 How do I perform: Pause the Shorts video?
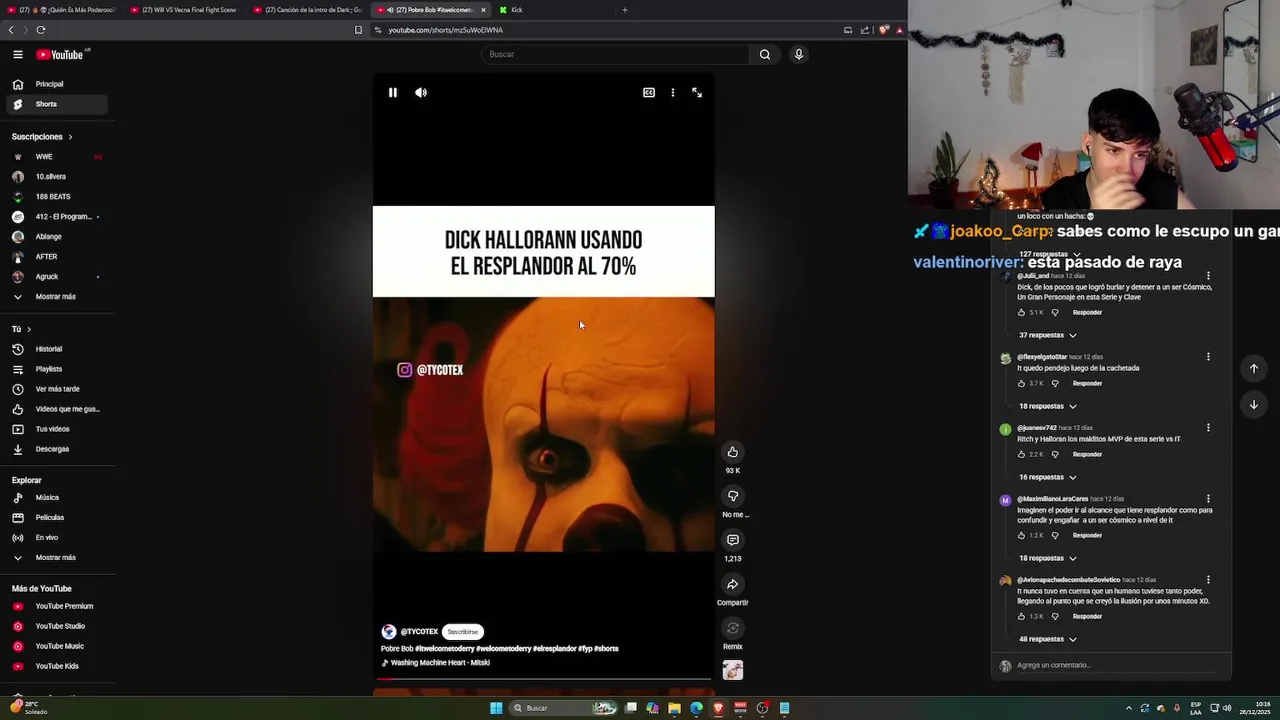pos(393,92)
